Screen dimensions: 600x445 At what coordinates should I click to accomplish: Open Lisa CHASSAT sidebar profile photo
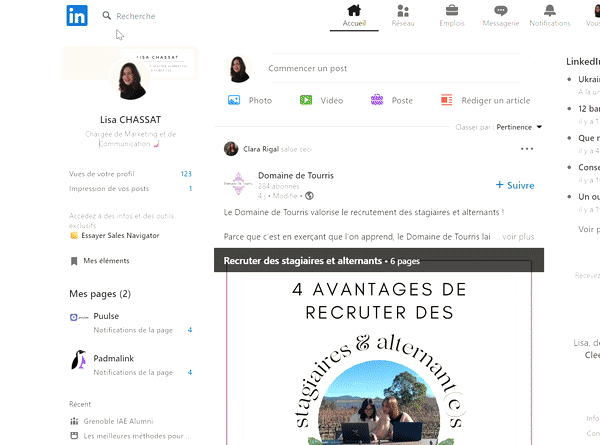click(130, 80)
